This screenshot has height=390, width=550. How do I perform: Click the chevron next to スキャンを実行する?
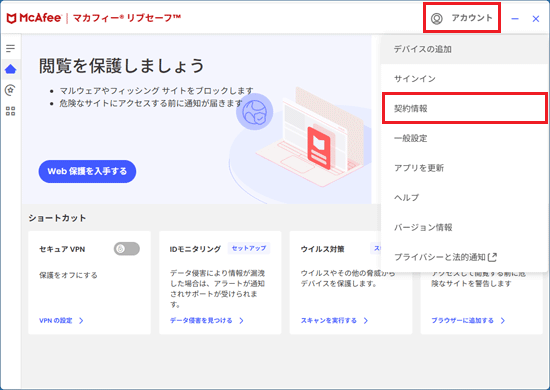(366, 321)
